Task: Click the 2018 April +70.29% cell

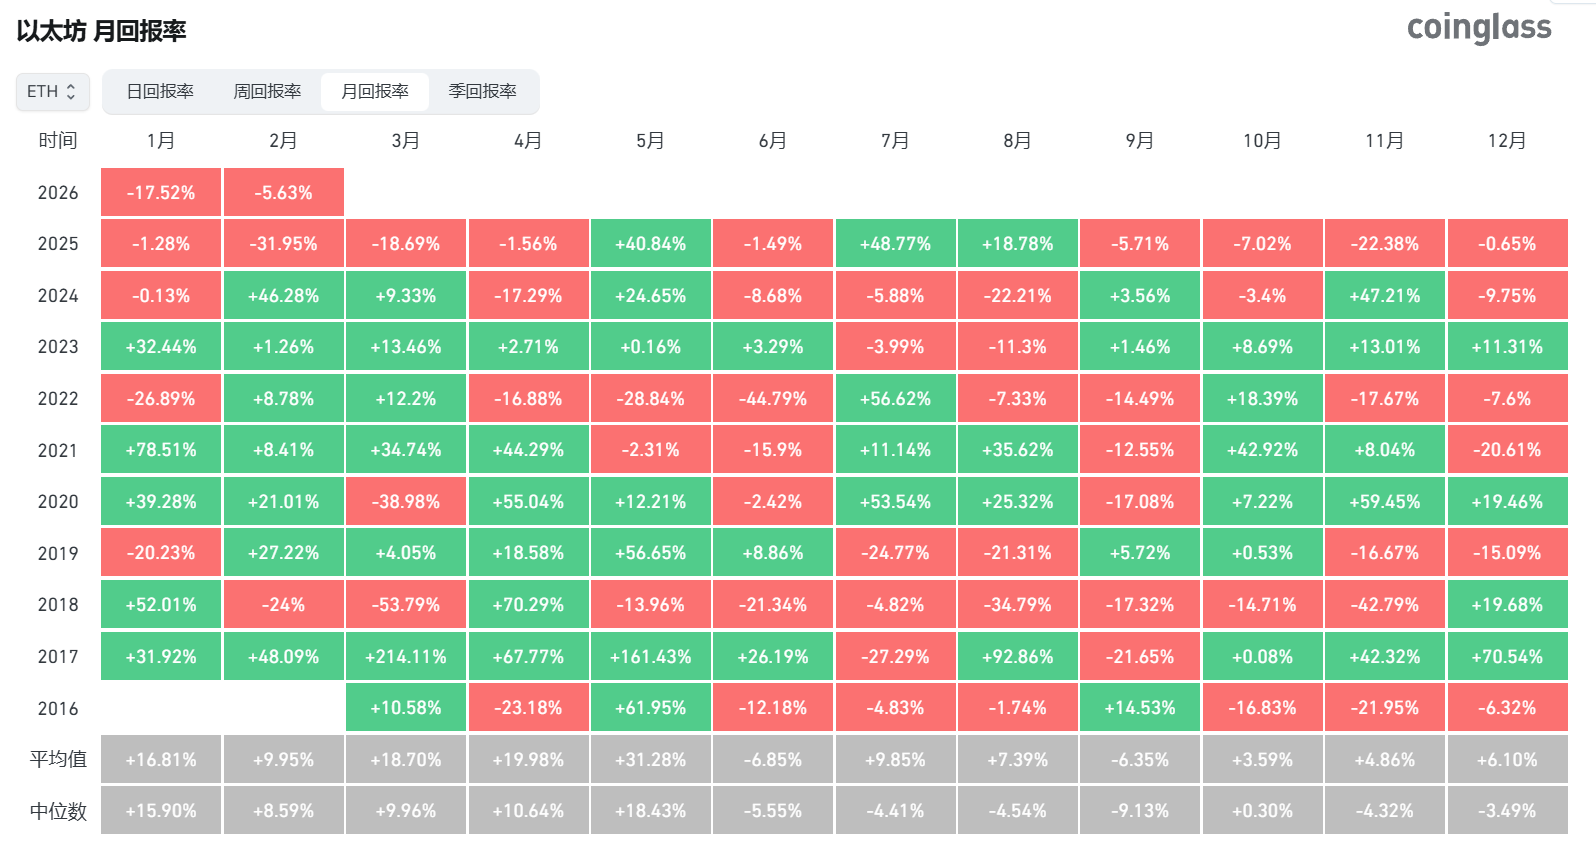Action: click(528, 605)
